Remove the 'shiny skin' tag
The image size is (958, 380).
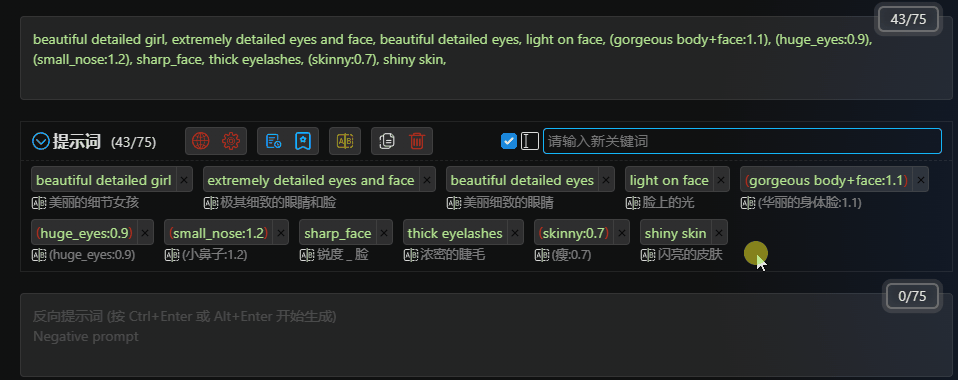(719, 233)
